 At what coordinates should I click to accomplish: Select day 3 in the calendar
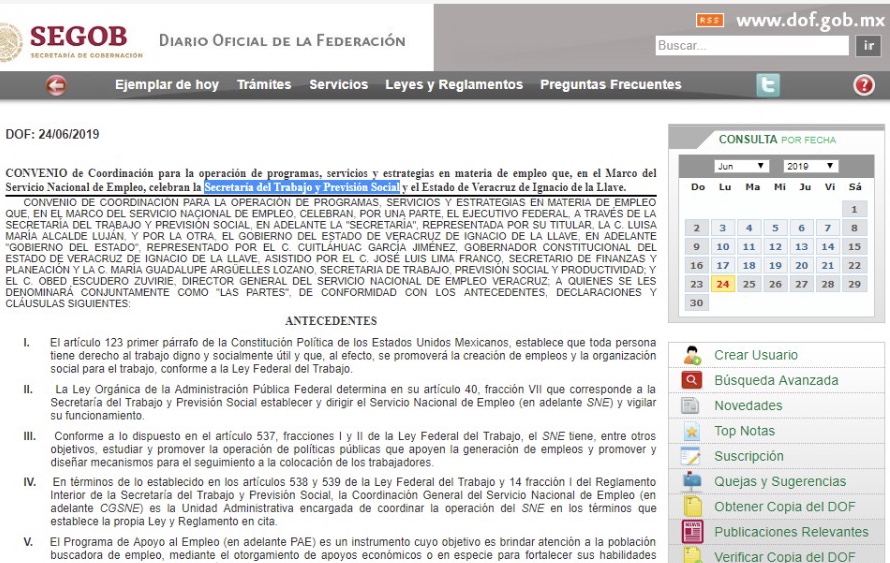point(723,228)
